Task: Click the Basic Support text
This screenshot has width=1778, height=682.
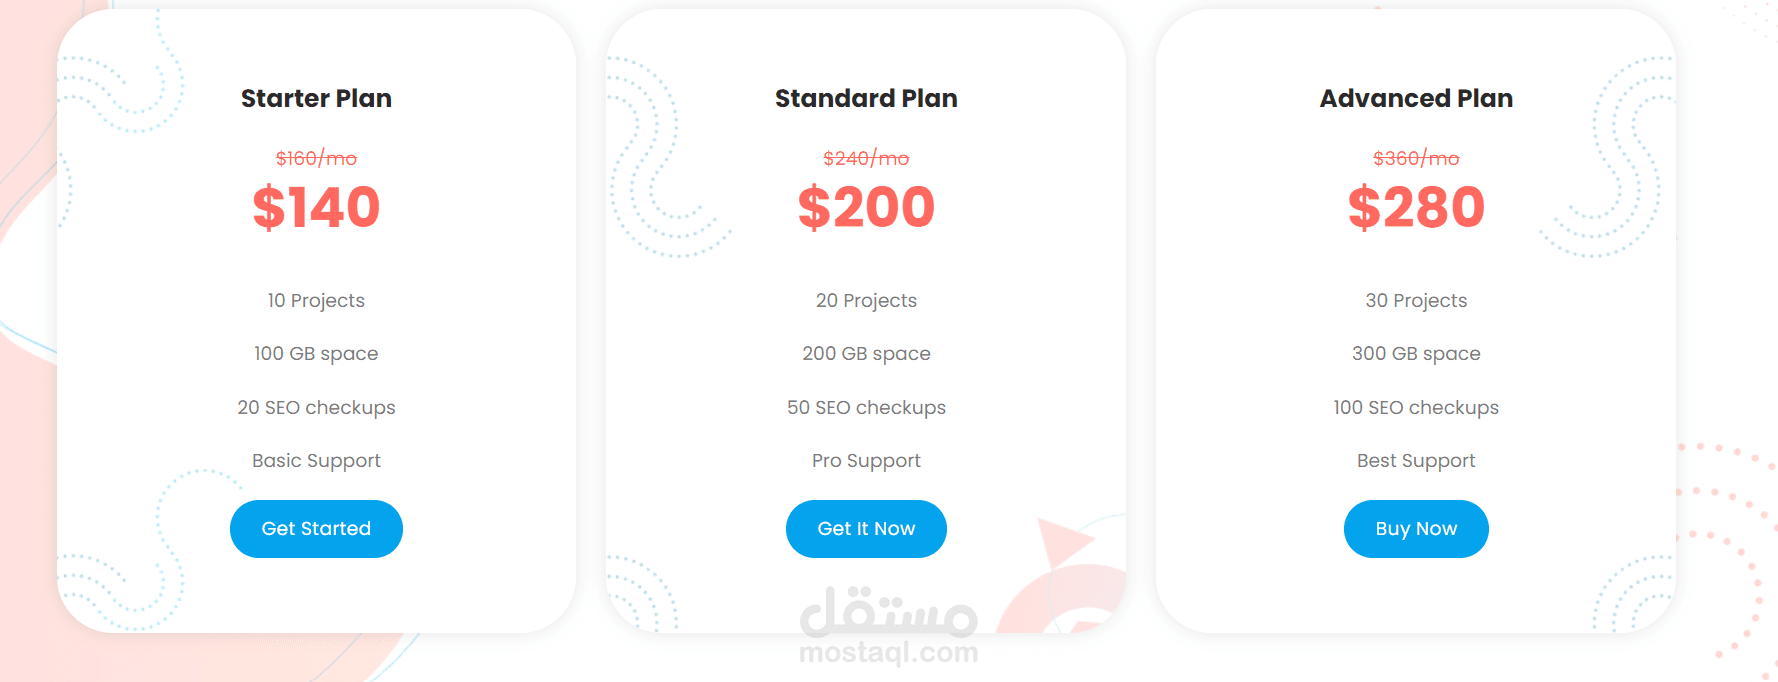Action: pos(316,461)
